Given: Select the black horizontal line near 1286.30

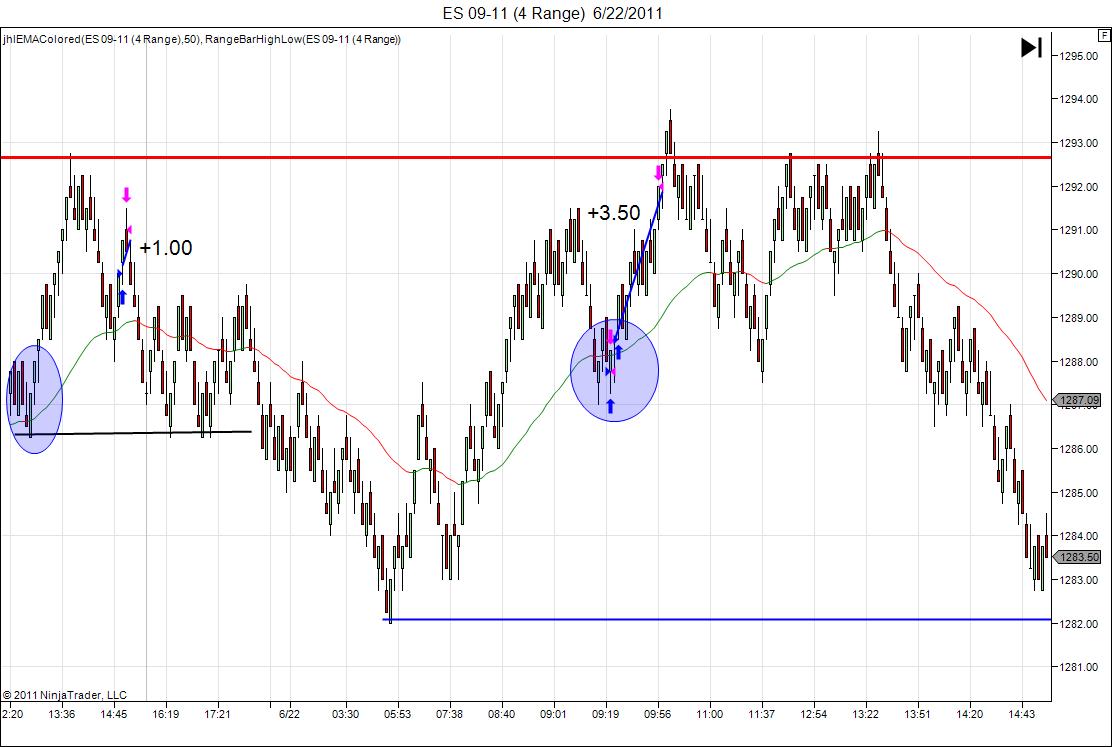Looking at the screenshot, I should 134,433.
